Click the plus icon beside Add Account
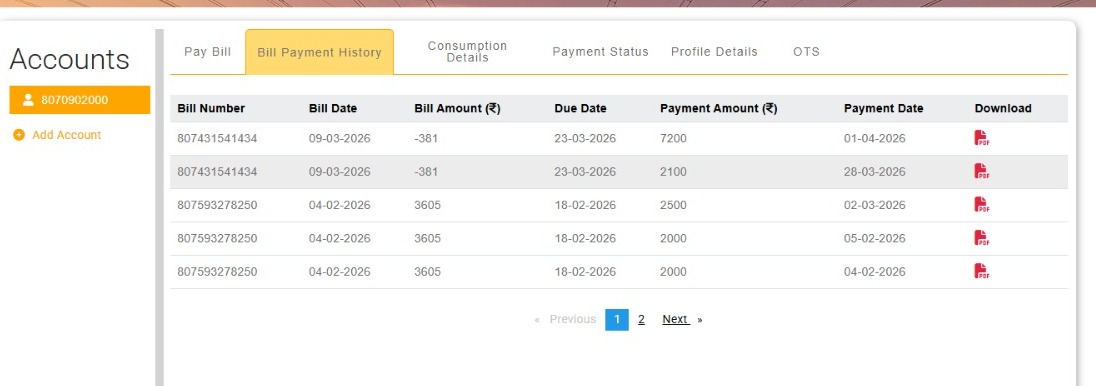Viewport: 1096px width, 386px height. (x=19, y=135)
